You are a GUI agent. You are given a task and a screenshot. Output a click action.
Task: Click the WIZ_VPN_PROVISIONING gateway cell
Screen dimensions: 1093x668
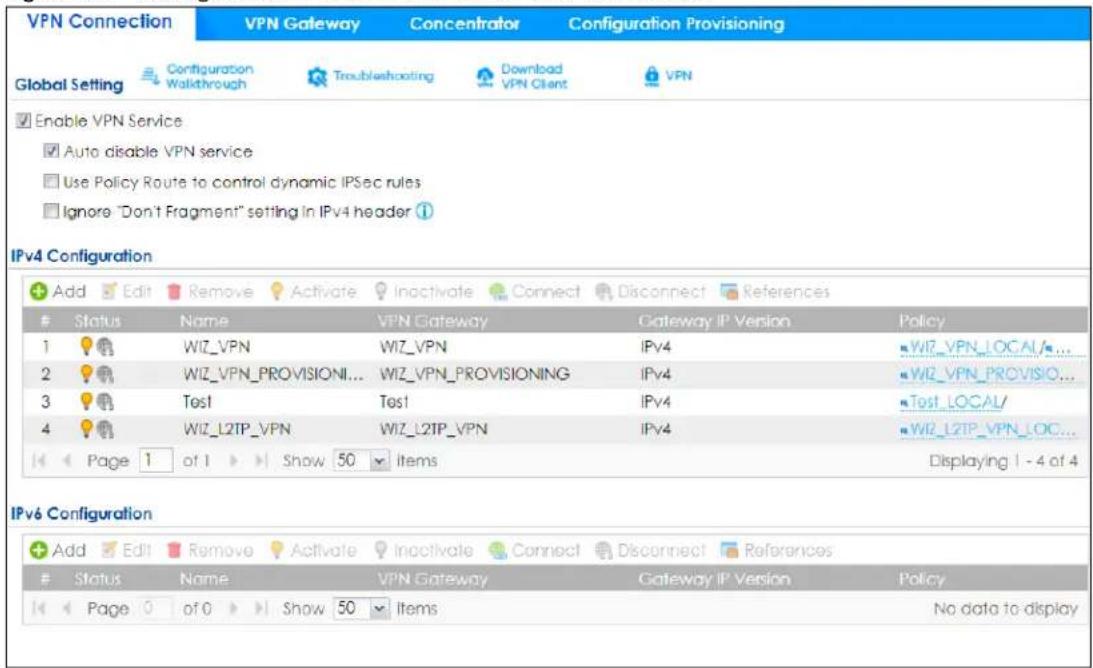pos(474,374)
